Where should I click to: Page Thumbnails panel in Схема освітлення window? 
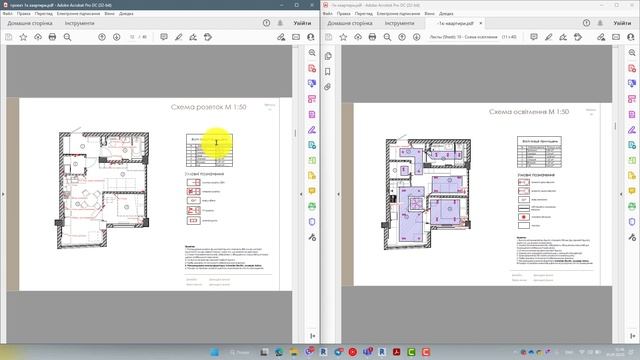[328, 56]
